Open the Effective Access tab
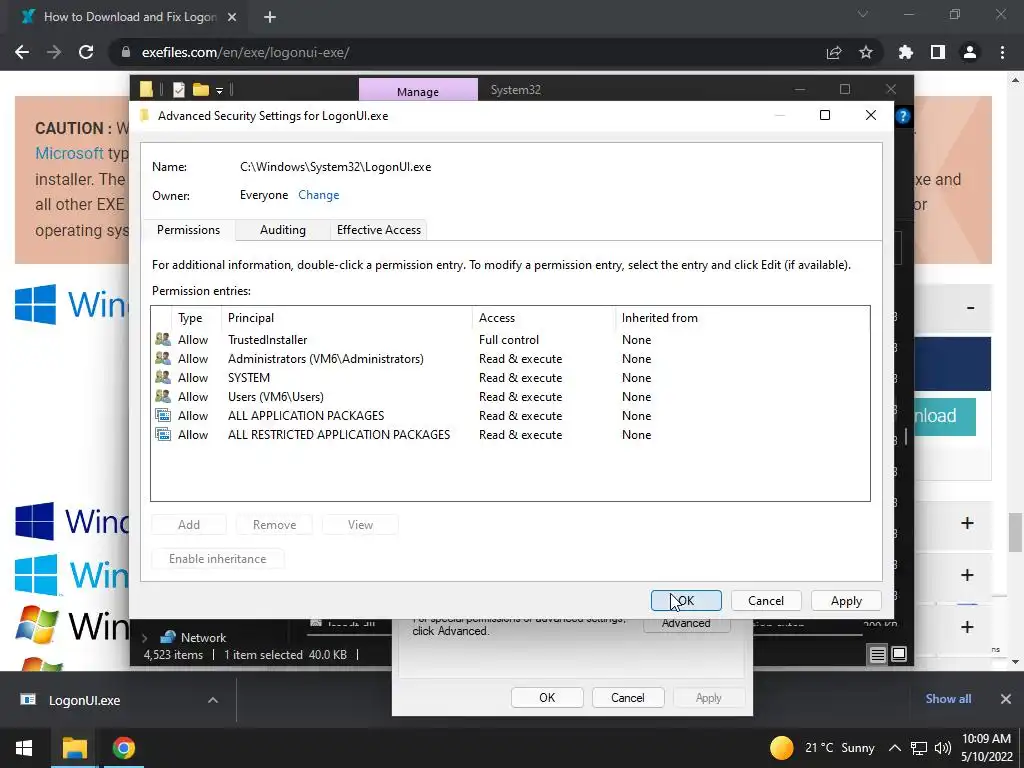The height and width of the screenshot is (768, 1024). pyautogui.click(x=379, y=230)
